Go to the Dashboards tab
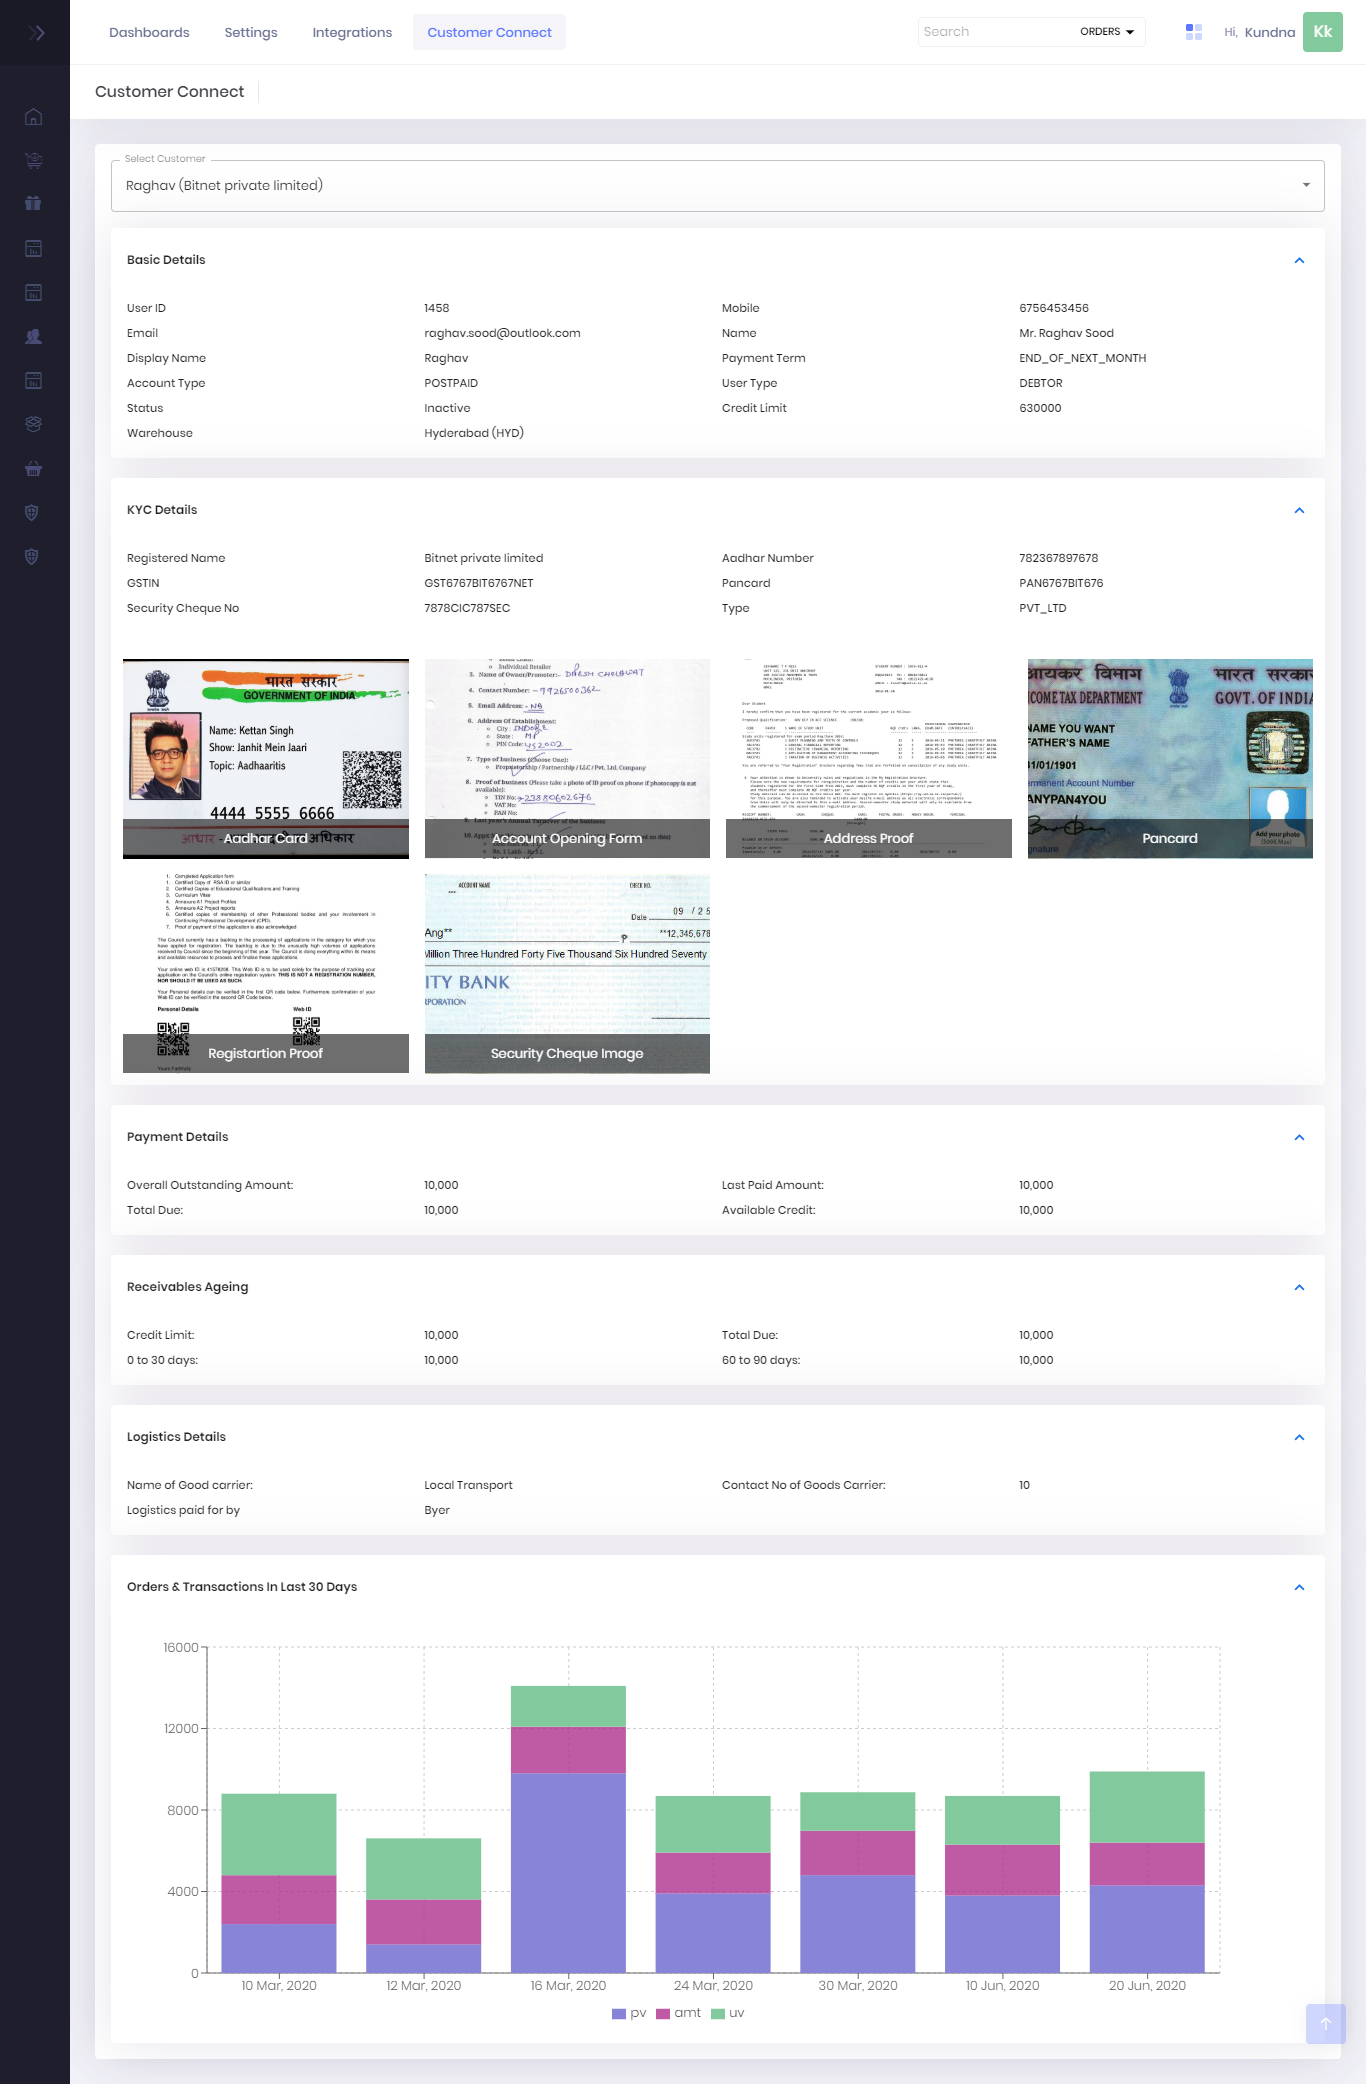Image resolution: width=1366 pixels, height=2084 pixels. tap(149, 32)
